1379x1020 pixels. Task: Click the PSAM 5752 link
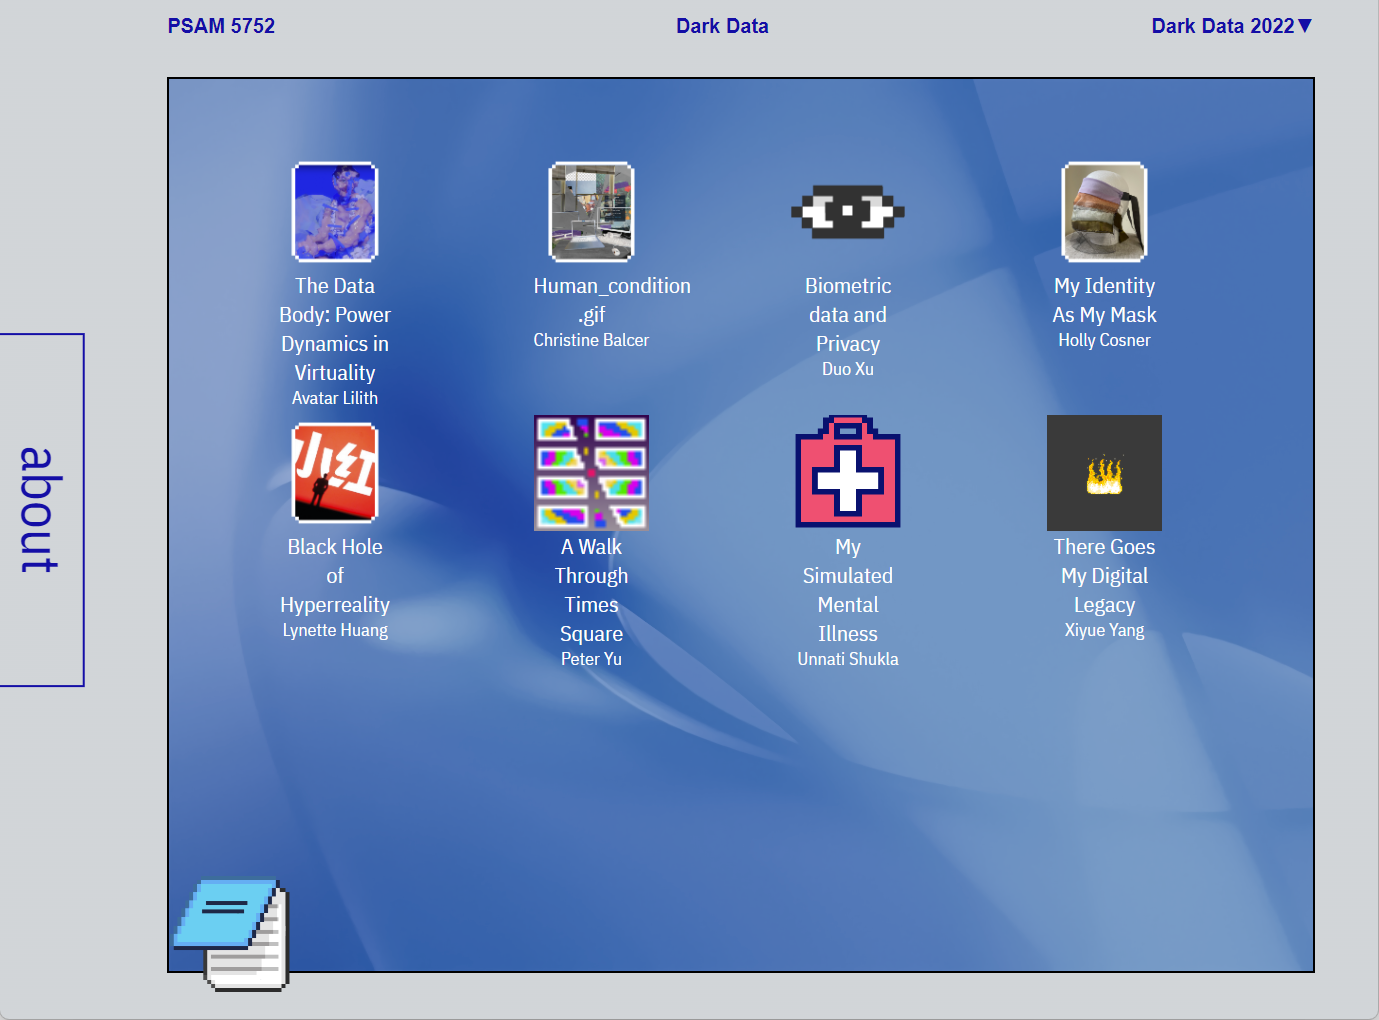(221, 26)
